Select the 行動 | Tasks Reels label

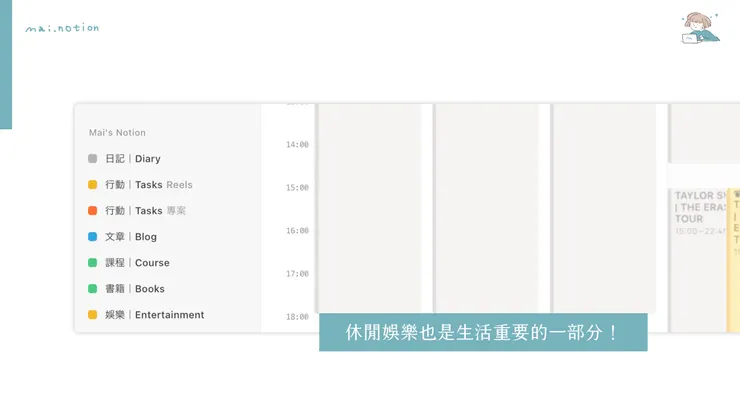click(149, 185)
